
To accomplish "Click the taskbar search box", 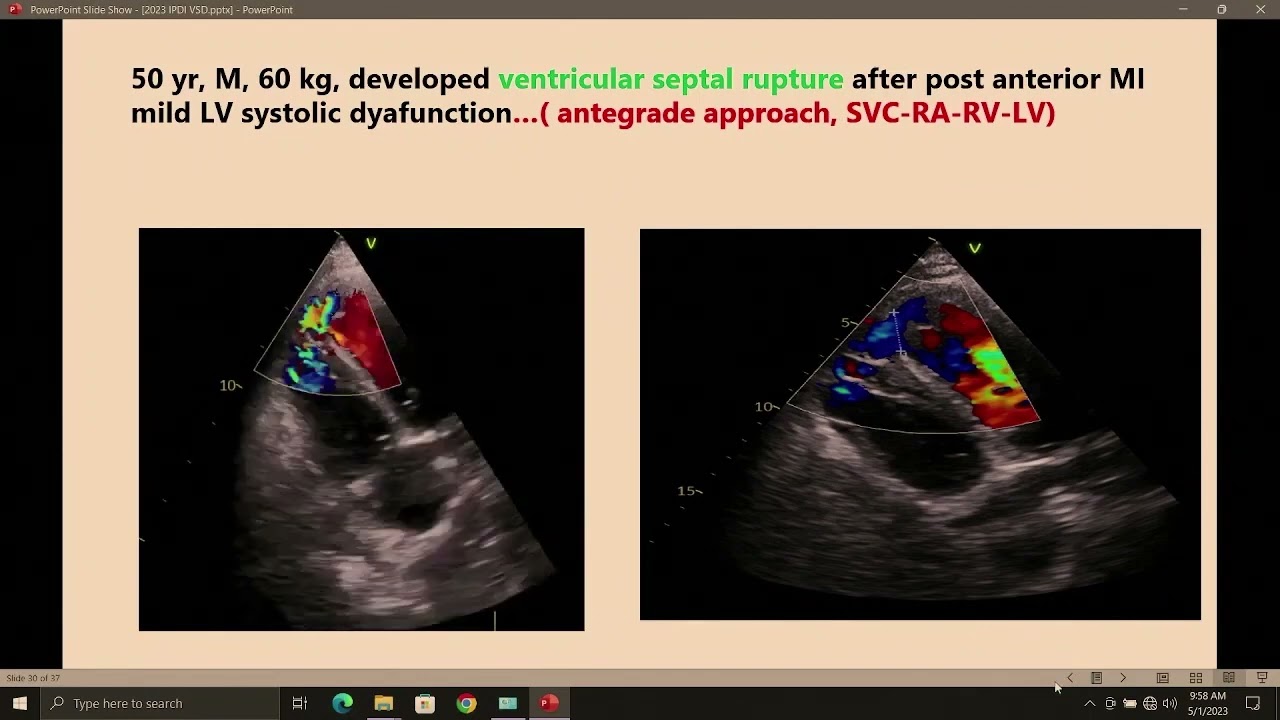I will [x=160, y=703].
